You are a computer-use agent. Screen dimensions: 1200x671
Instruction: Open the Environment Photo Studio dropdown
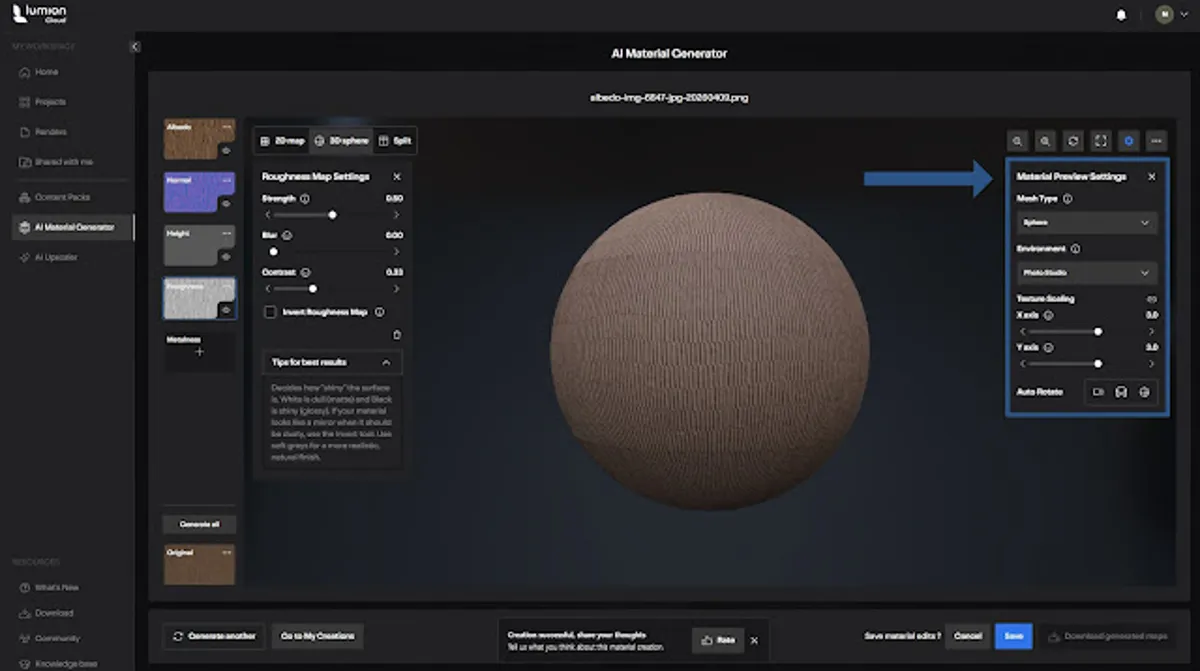(1087, 272)
